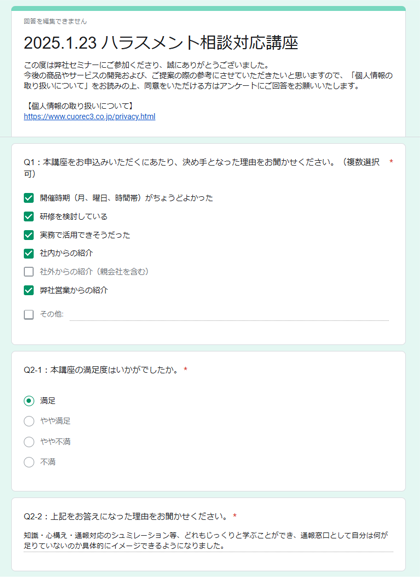The image size is (420, 580).
Task: Uncheck the 研修を検討している checkbox
Action: (29, 216)
